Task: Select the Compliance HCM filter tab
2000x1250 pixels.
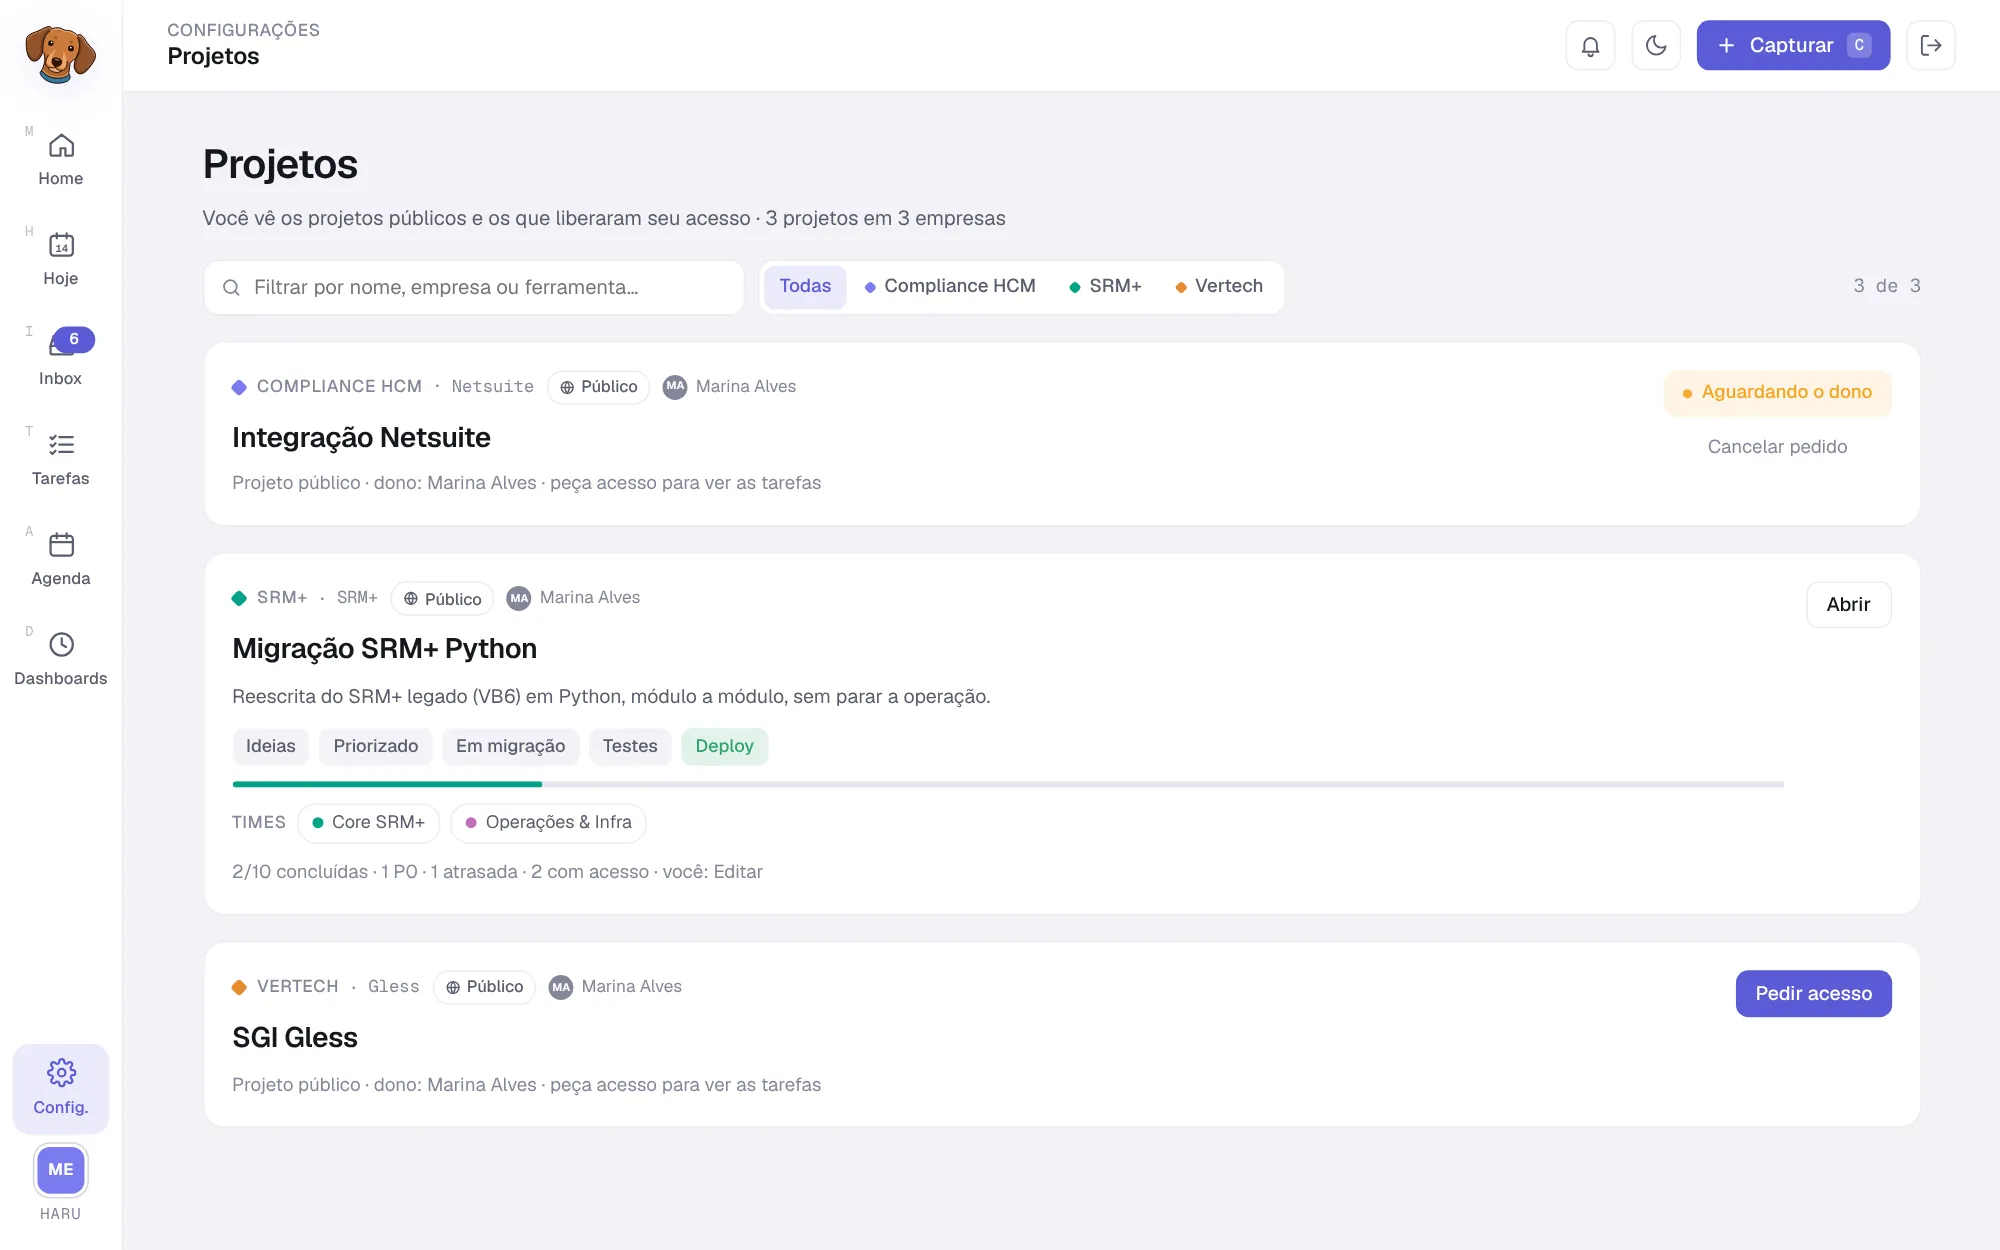Action: click(950, 287)
